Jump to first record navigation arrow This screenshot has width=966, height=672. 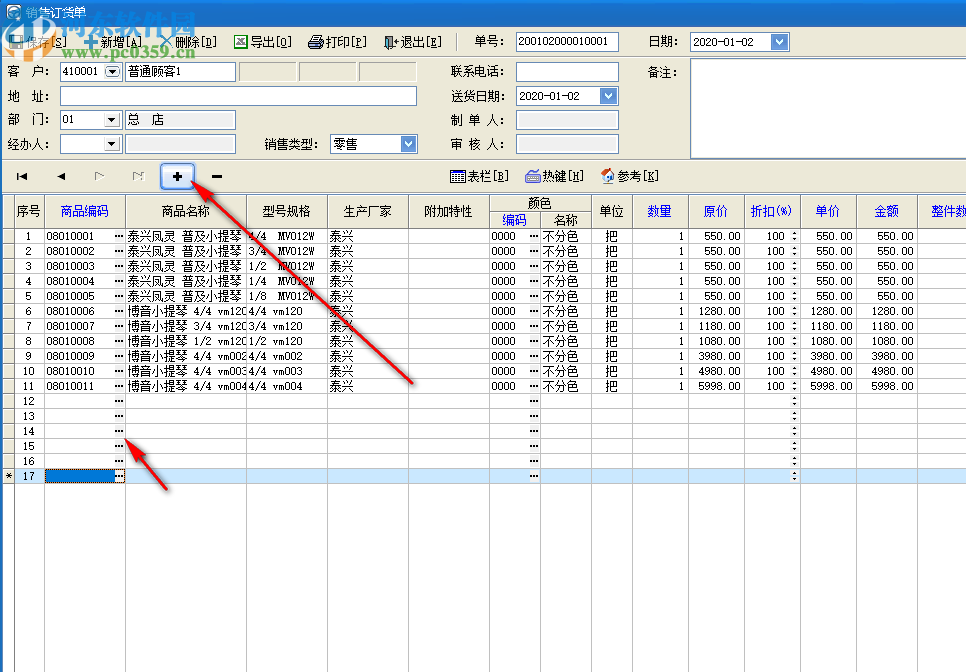22,176
